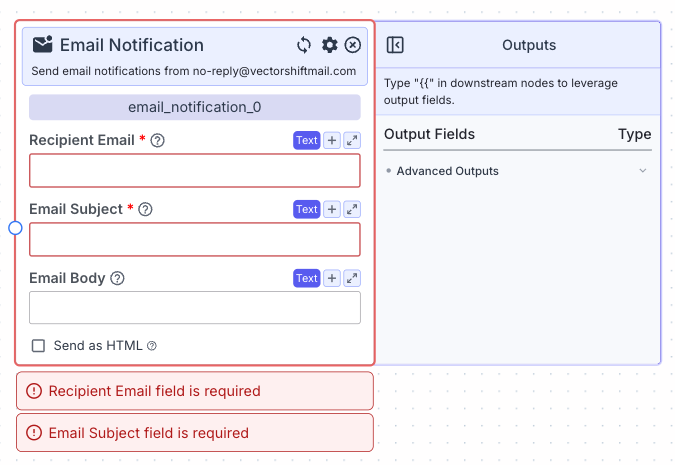The width and height of the screenshot is (675, 465).
Task: Click the Outputs panel title
Action: 529,45
